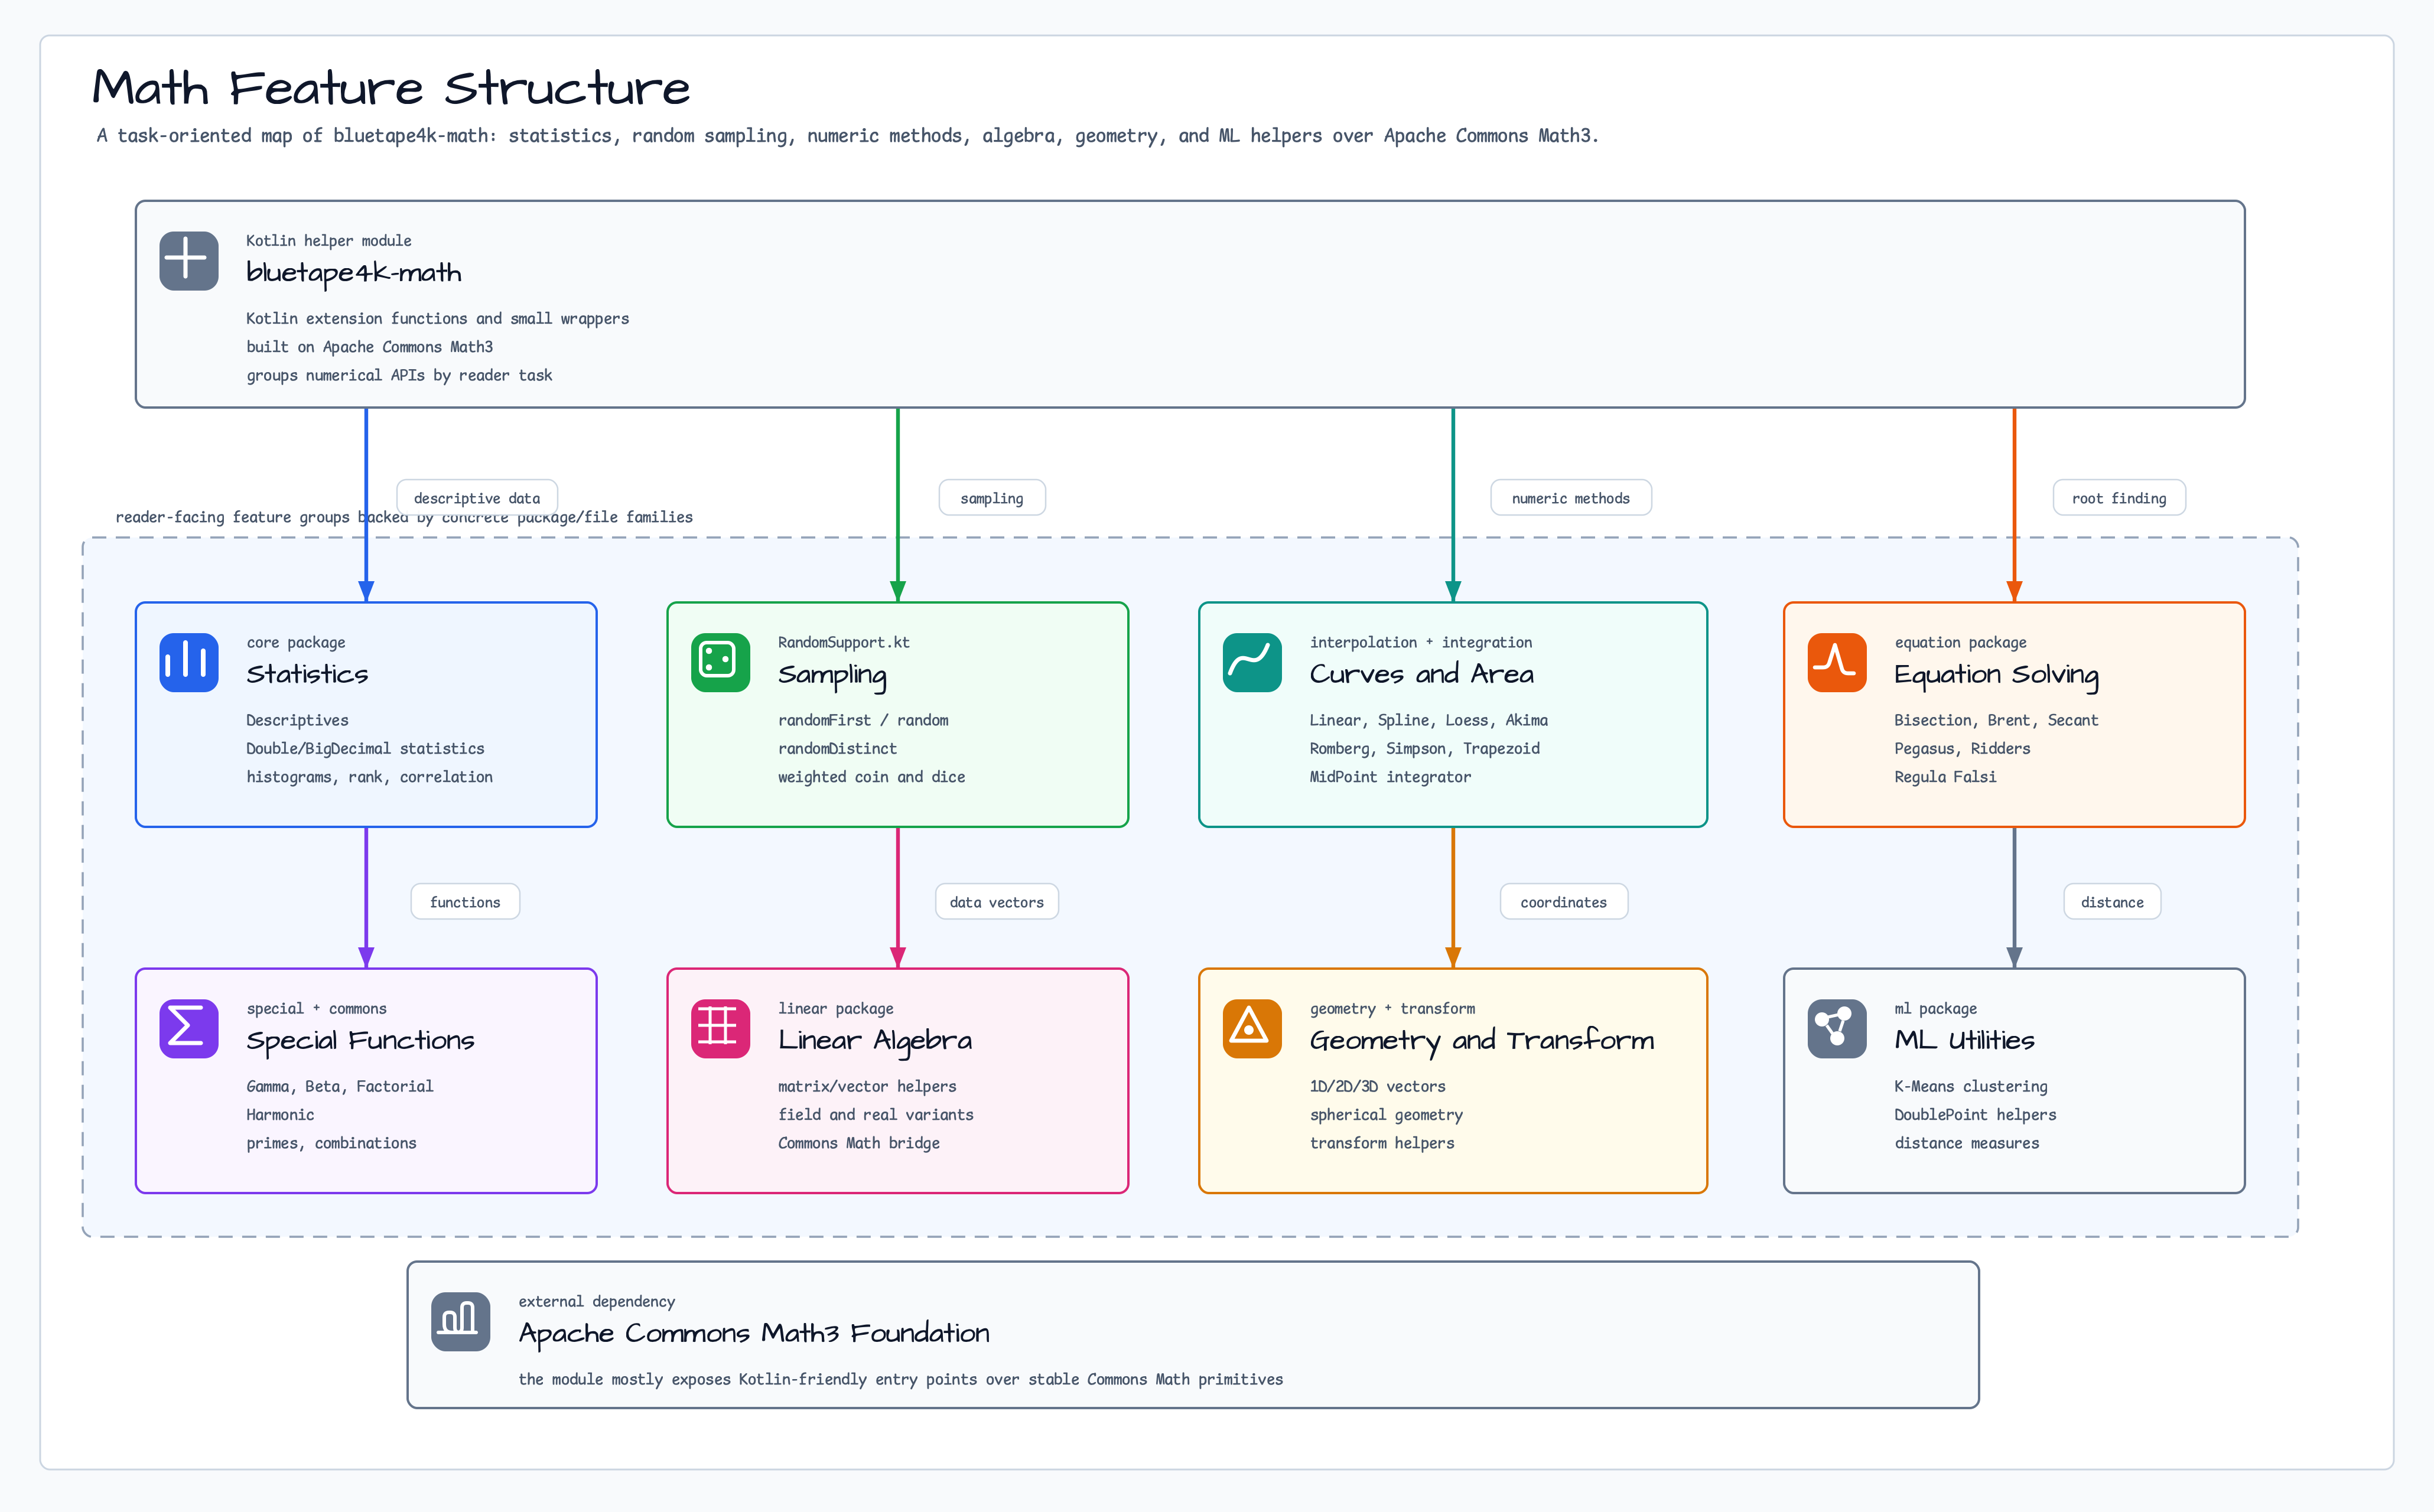Select the subtitle starting 'A task-oriented map'
The width and height of the screenshot is (2434, 1512).
[848, 136]
